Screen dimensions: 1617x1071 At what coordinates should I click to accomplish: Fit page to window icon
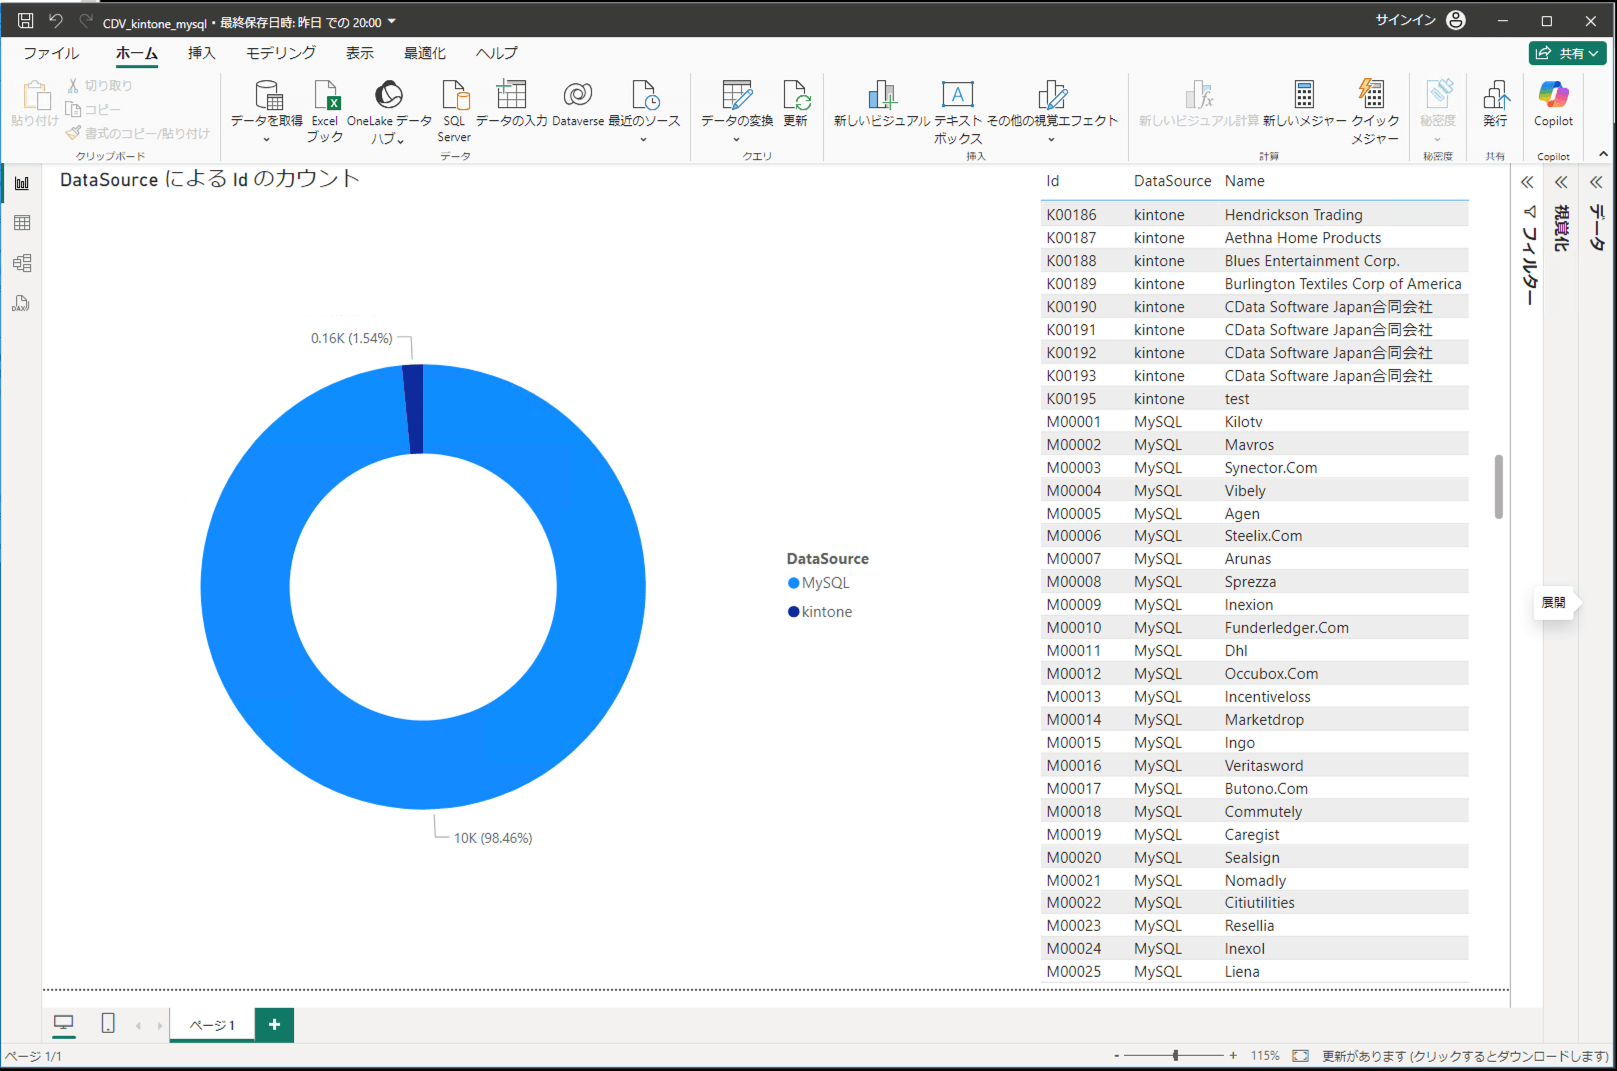[x=1300, y=1056]
